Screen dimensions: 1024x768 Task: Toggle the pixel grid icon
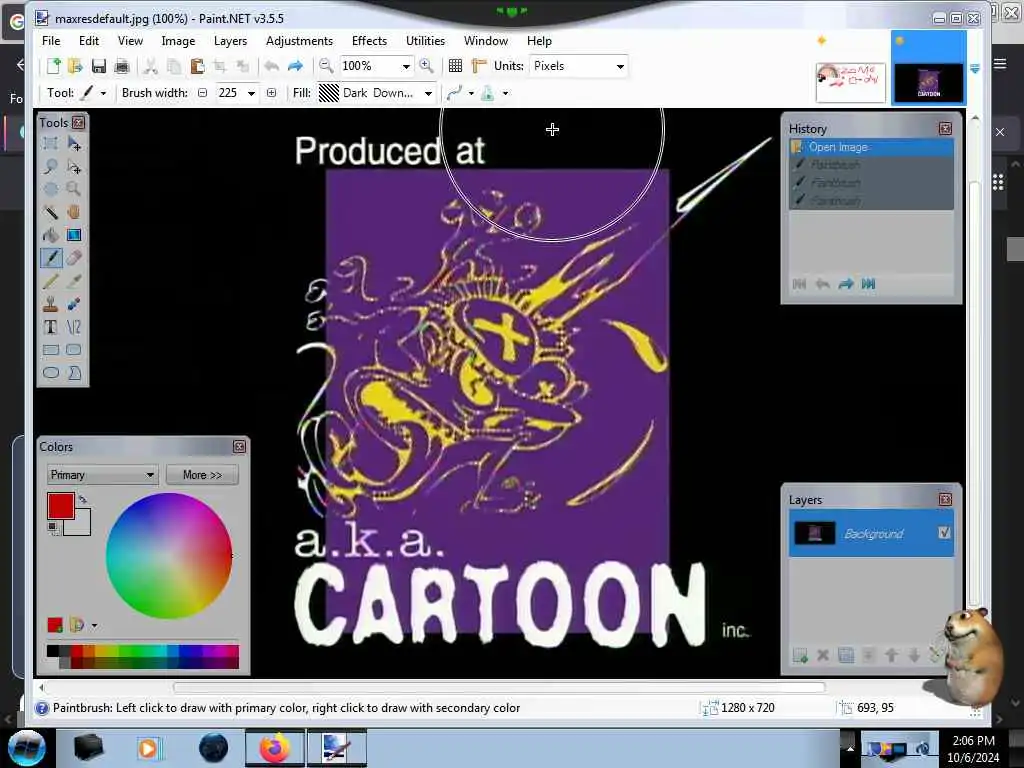[455, 65]
